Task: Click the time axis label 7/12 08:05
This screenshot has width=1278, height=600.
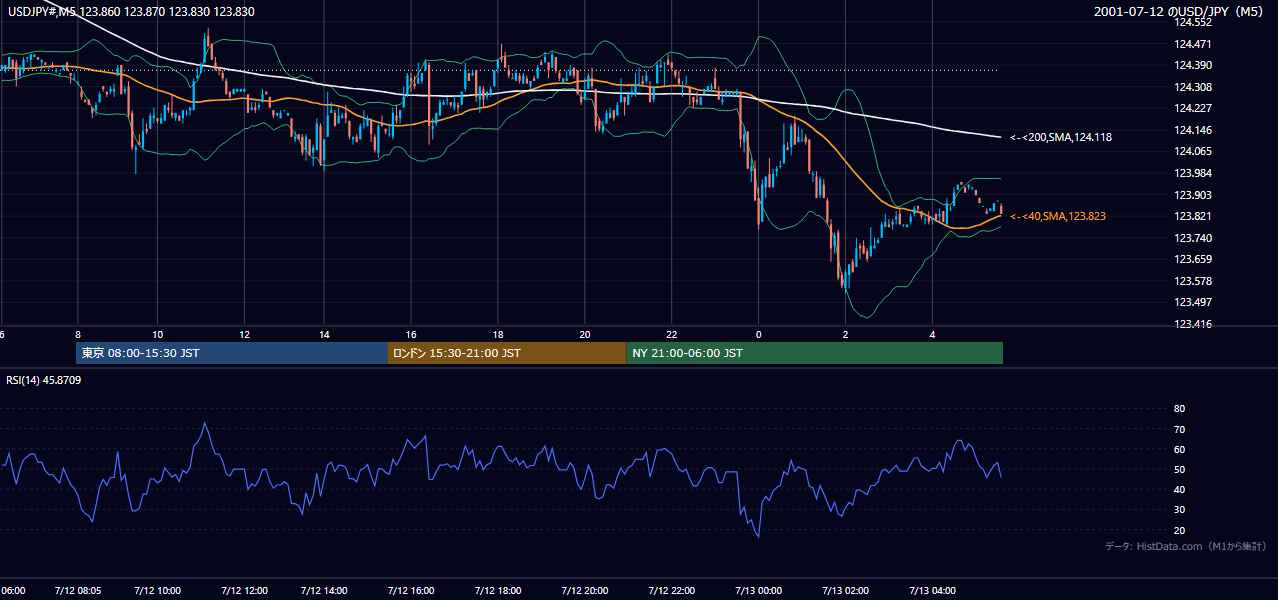Action: (77, 590)
